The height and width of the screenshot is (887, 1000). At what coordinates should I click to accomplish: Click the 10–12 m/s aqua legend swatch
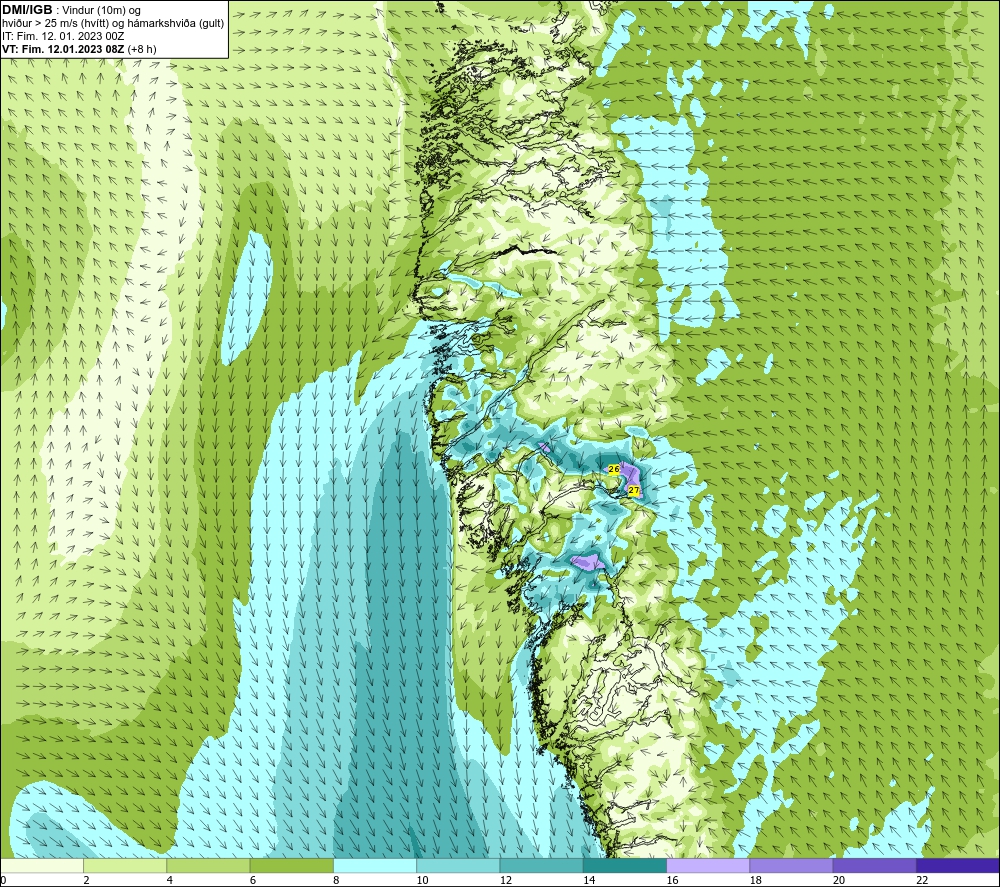click(x=458, y=865)
